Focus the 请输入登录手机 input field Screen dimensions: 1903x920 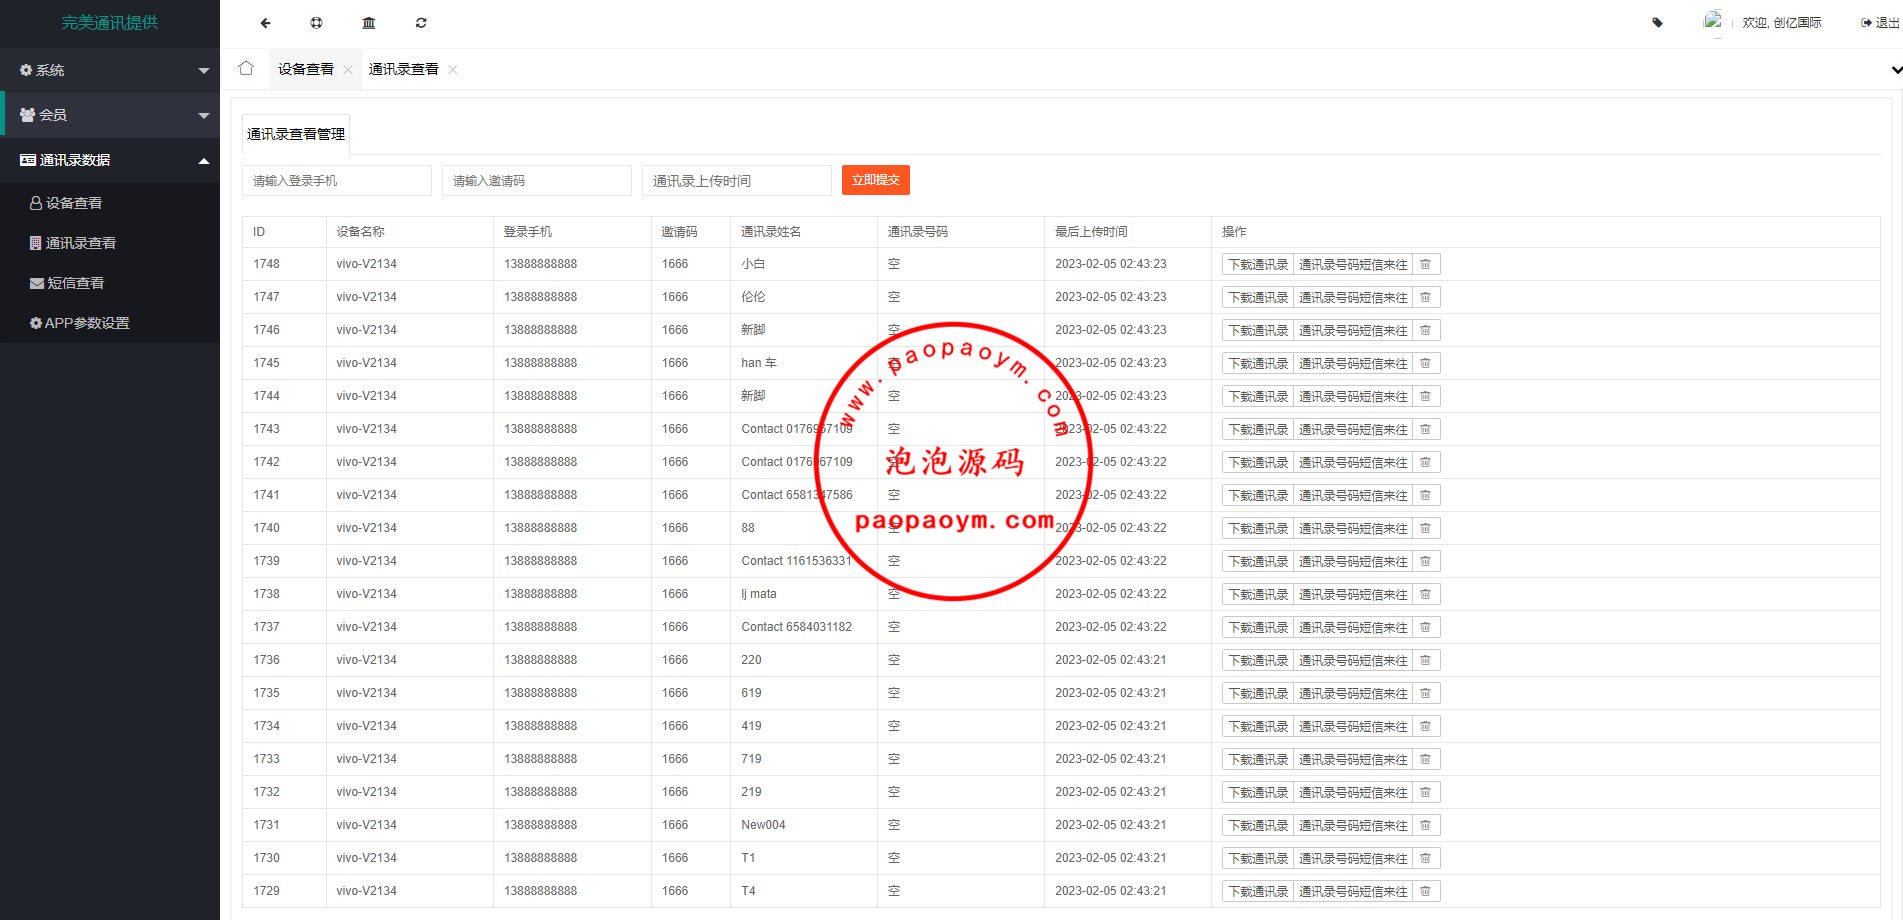click(x=336, y=181)
